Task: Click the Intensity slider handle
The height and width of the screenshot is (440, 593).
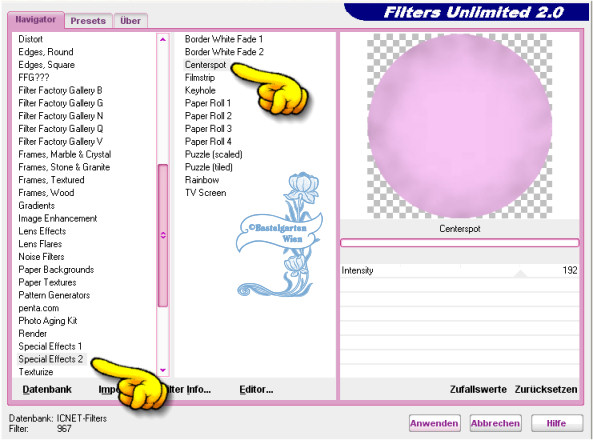Action: pyautogui.click(x=521, y=274)
